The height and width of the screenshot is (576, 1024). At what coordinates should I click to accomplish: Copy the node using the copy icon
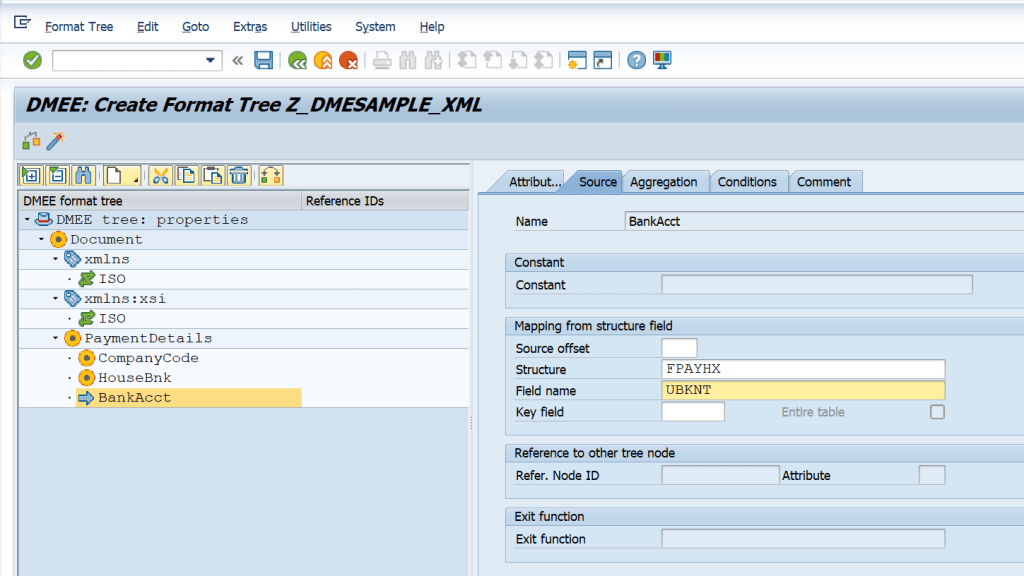click(186, 175)
